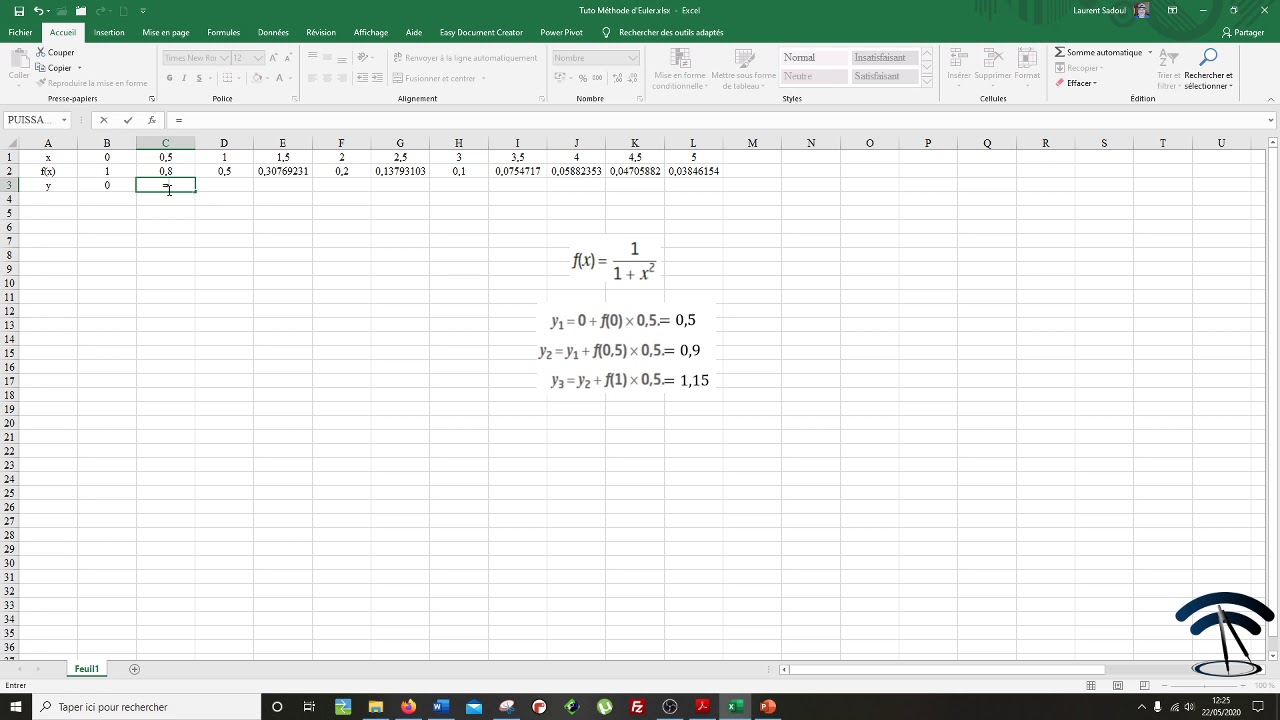Toggle italic I formatting

(184, 78)
